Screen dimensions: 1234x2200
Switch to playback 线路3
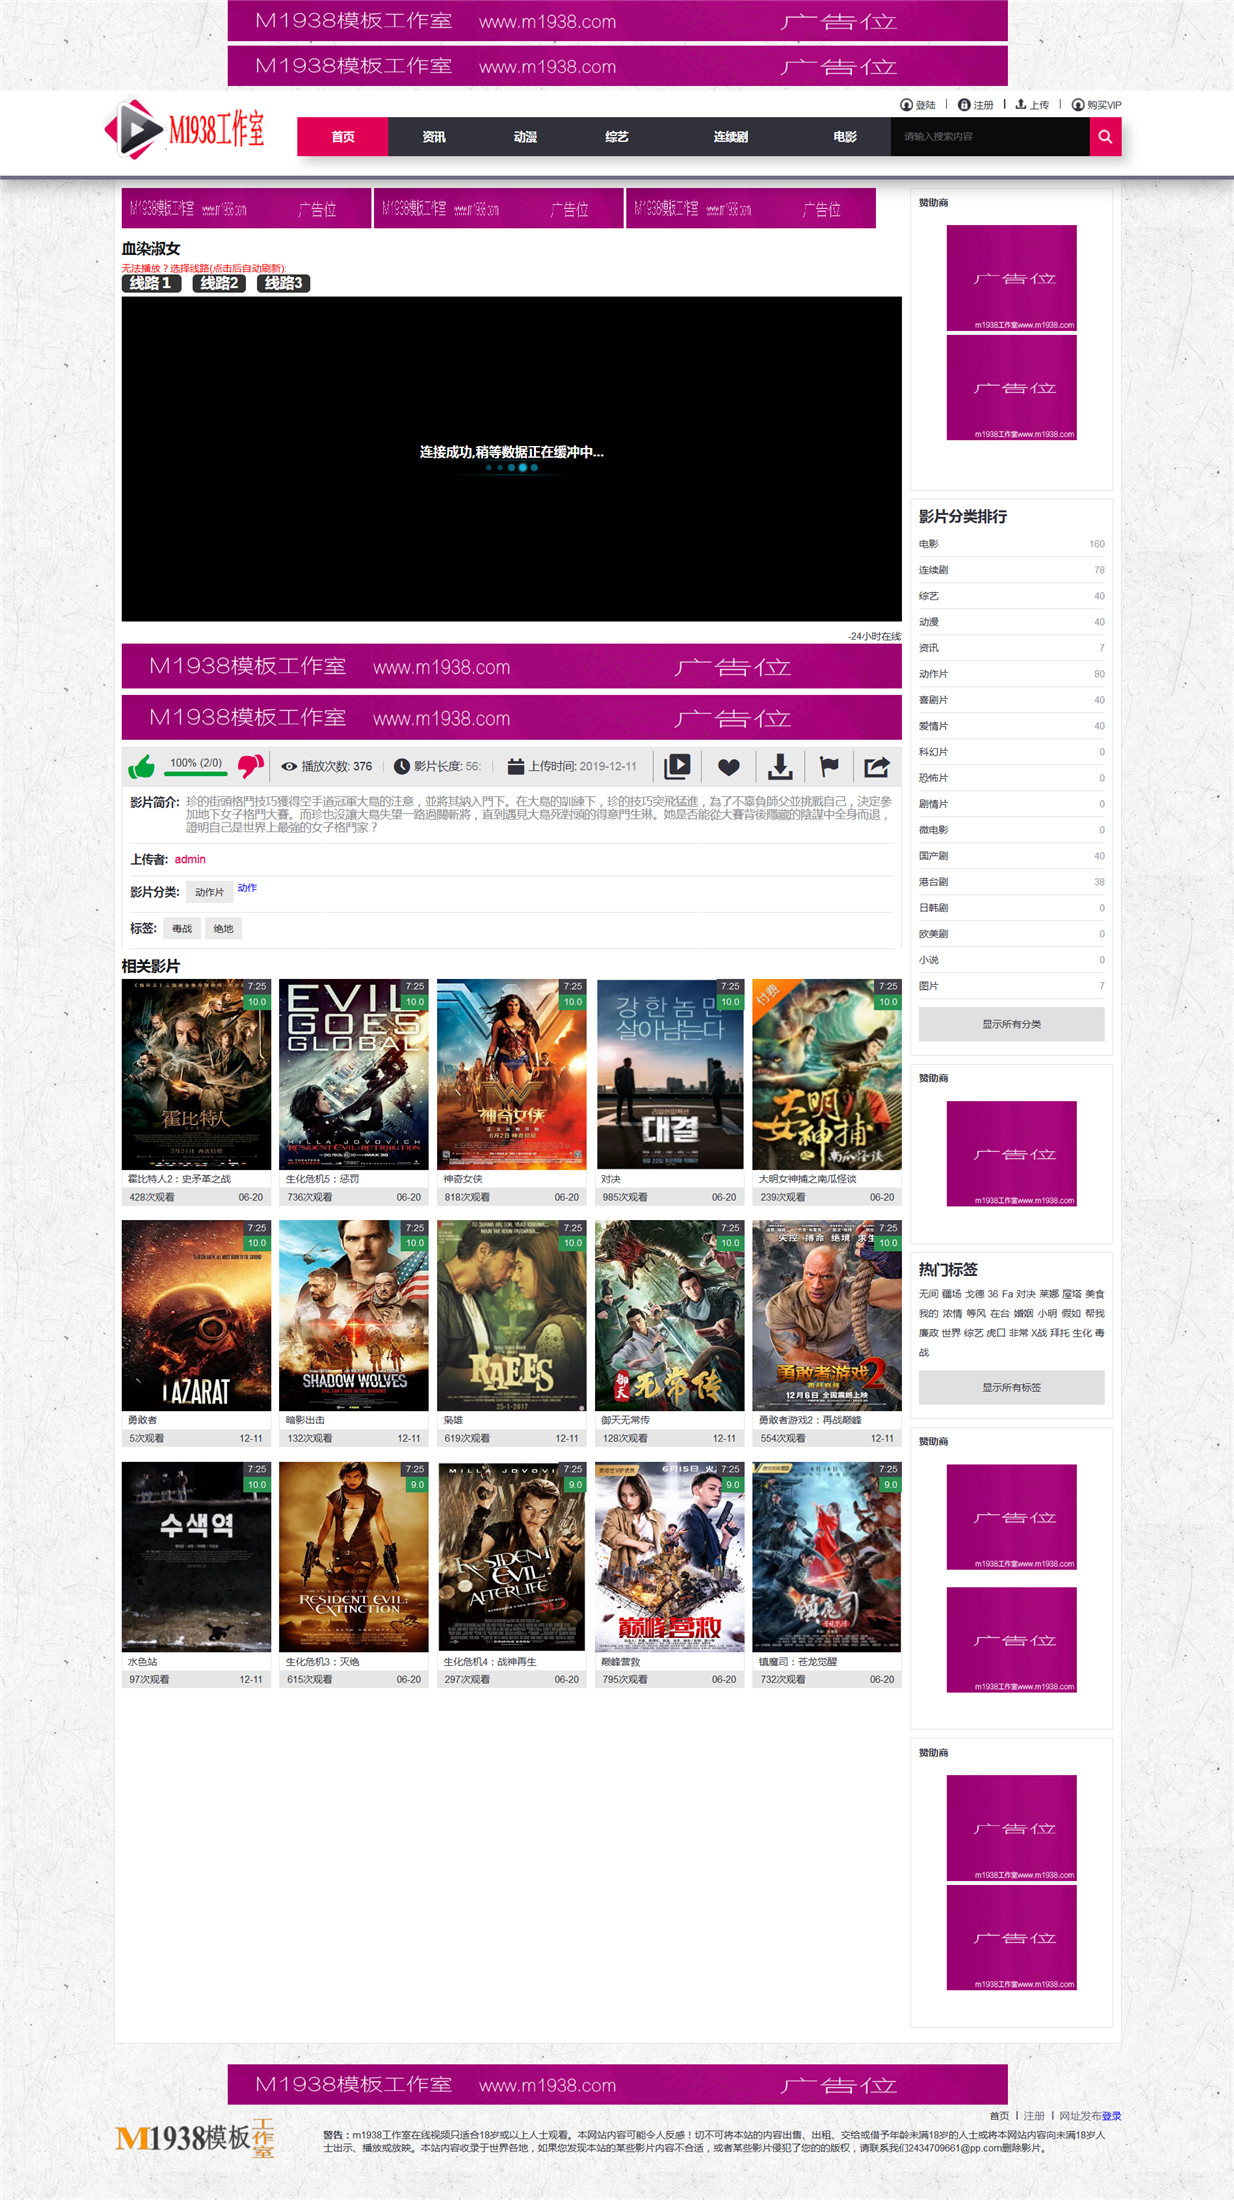pos(283,284)
